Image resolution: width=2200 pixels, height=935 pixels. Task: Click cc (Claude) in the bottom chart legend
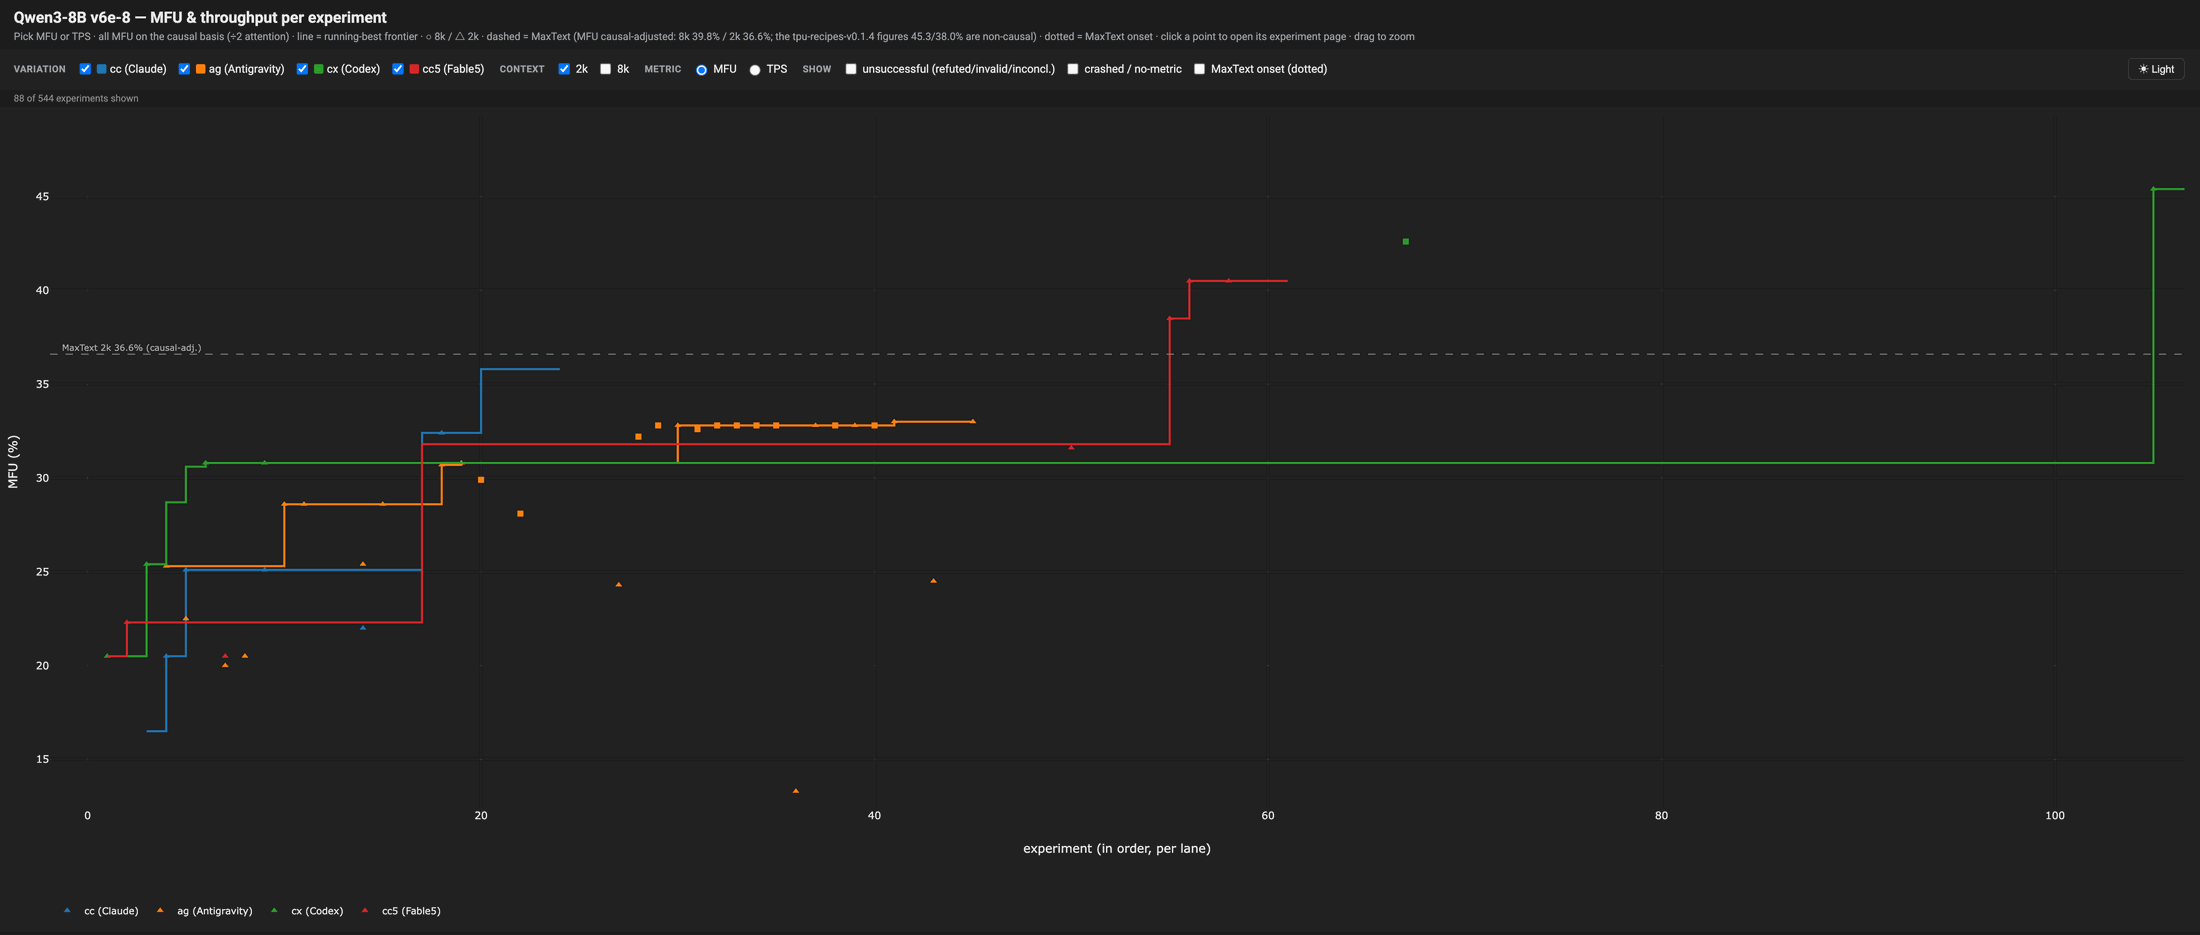pos(101,911)
